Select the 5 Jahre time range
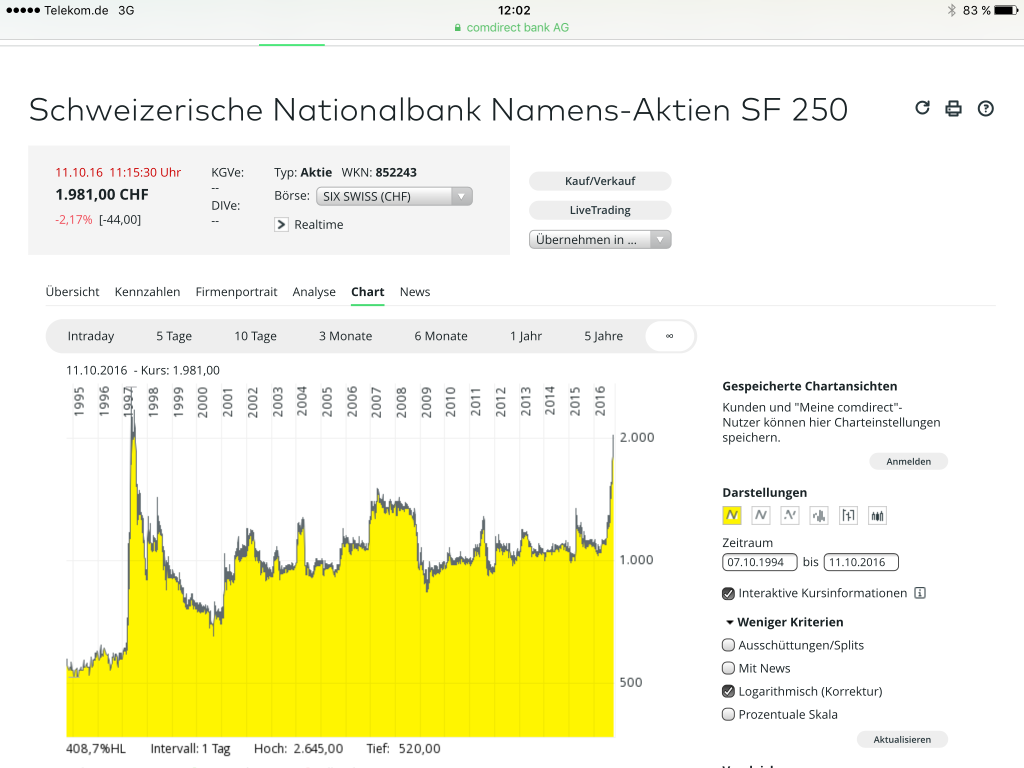Image resolution: width=1024 pixels, height=768 pixels. click(x=604, y=336)
